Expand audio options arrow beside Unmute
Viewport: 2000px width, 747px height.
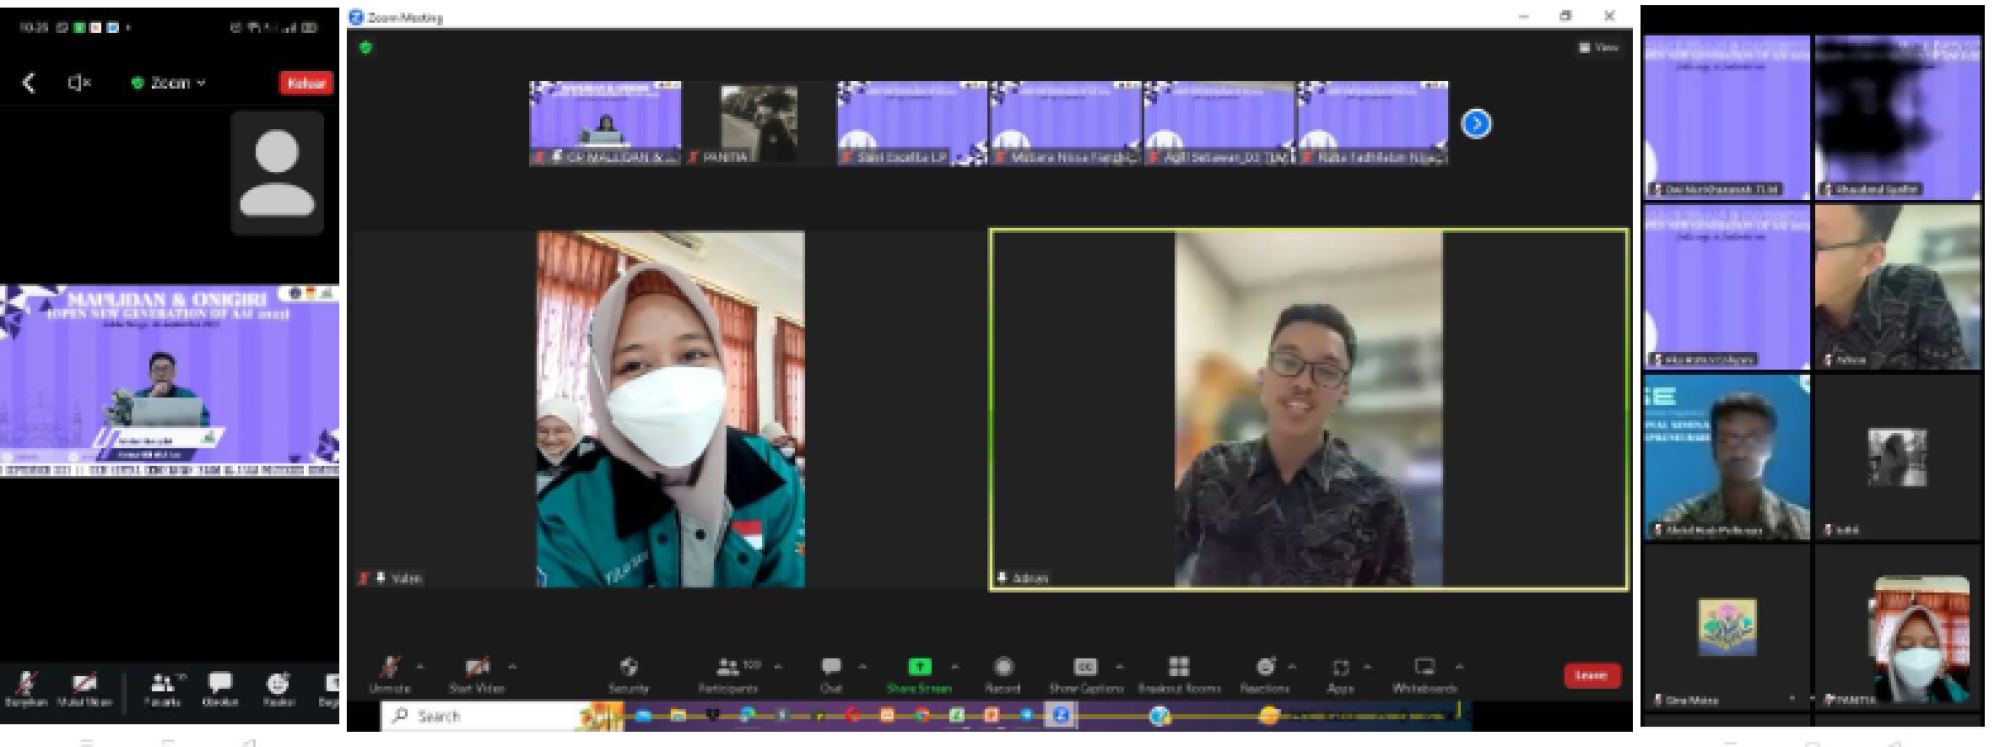(x=420, y=666)
